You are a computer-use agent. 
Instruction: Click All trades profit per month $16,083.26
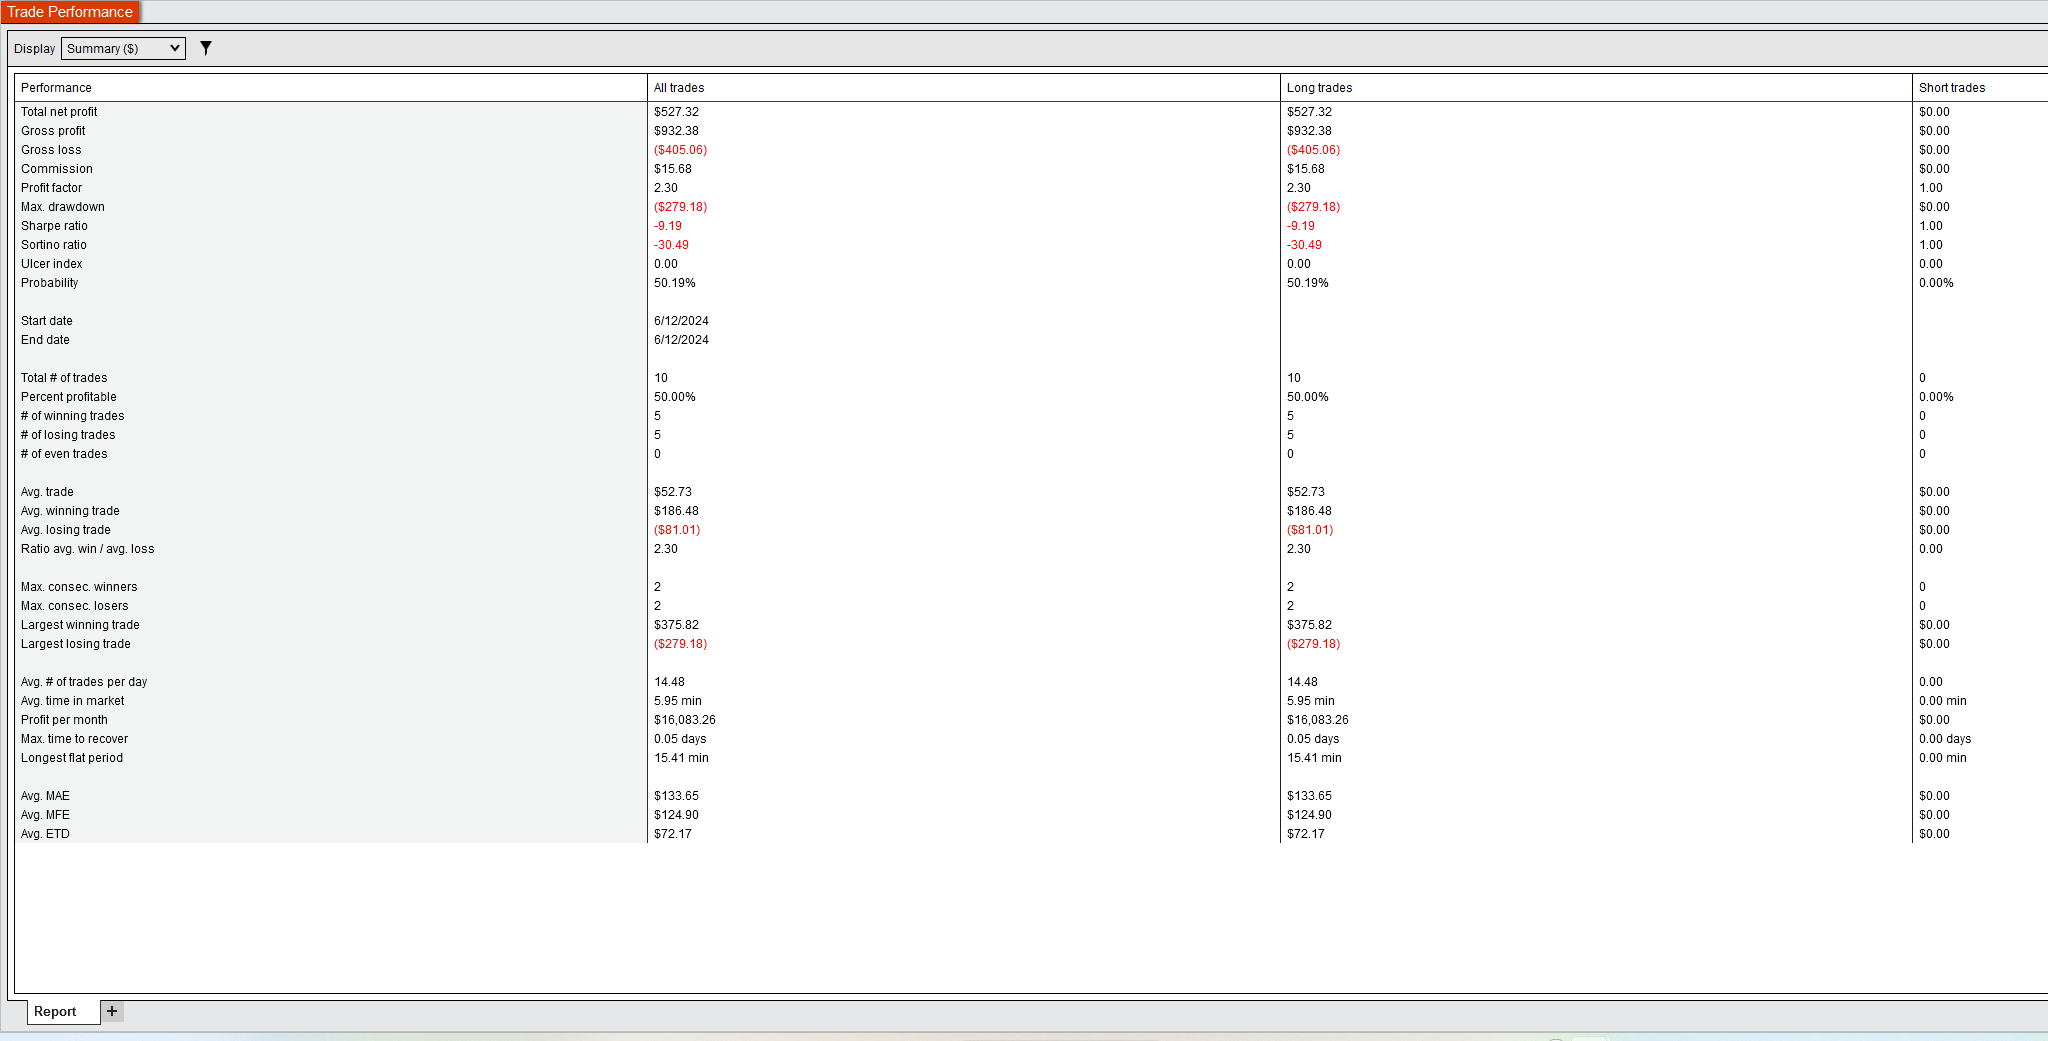685,720
